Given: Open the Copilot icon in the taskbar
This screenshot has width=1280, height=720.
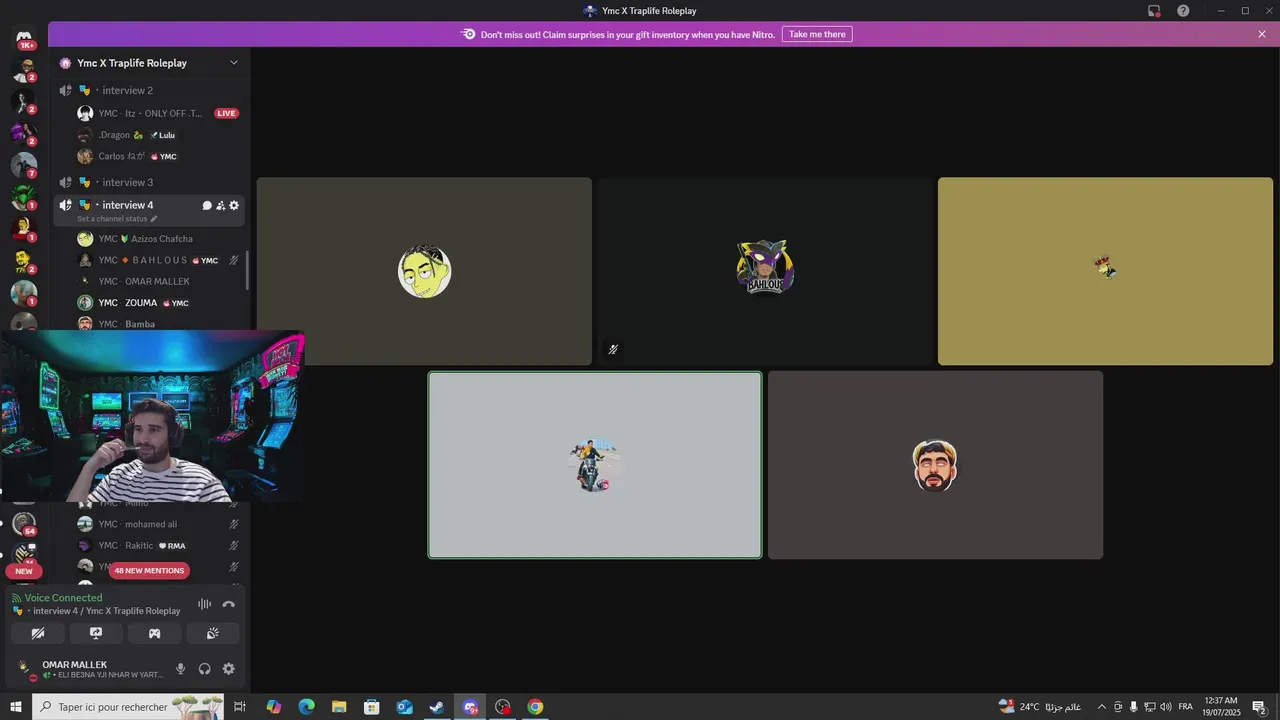Looking at the screenshot, I should (273, 707).
